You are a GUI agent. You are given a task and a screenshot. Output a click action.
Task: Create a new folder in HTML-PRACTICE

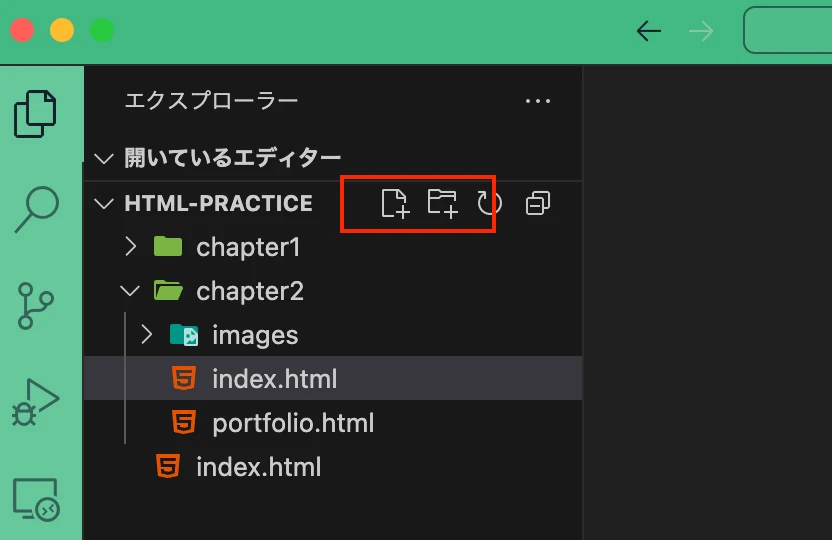pyautogui.click(x=442, y=203)
